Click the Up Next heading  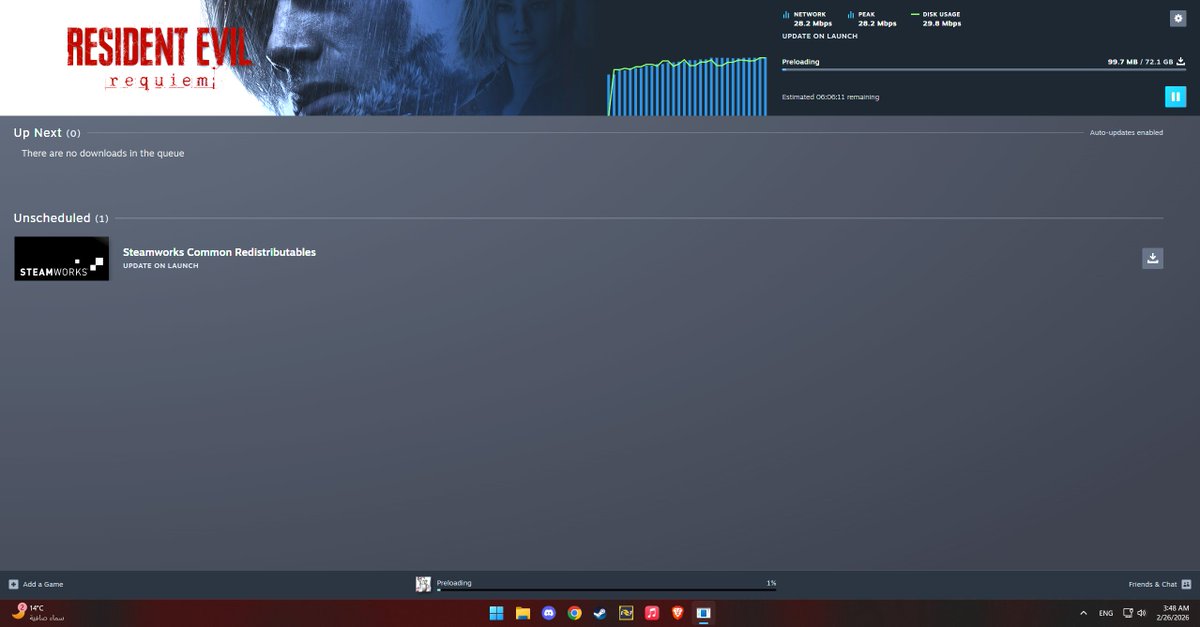38,133
